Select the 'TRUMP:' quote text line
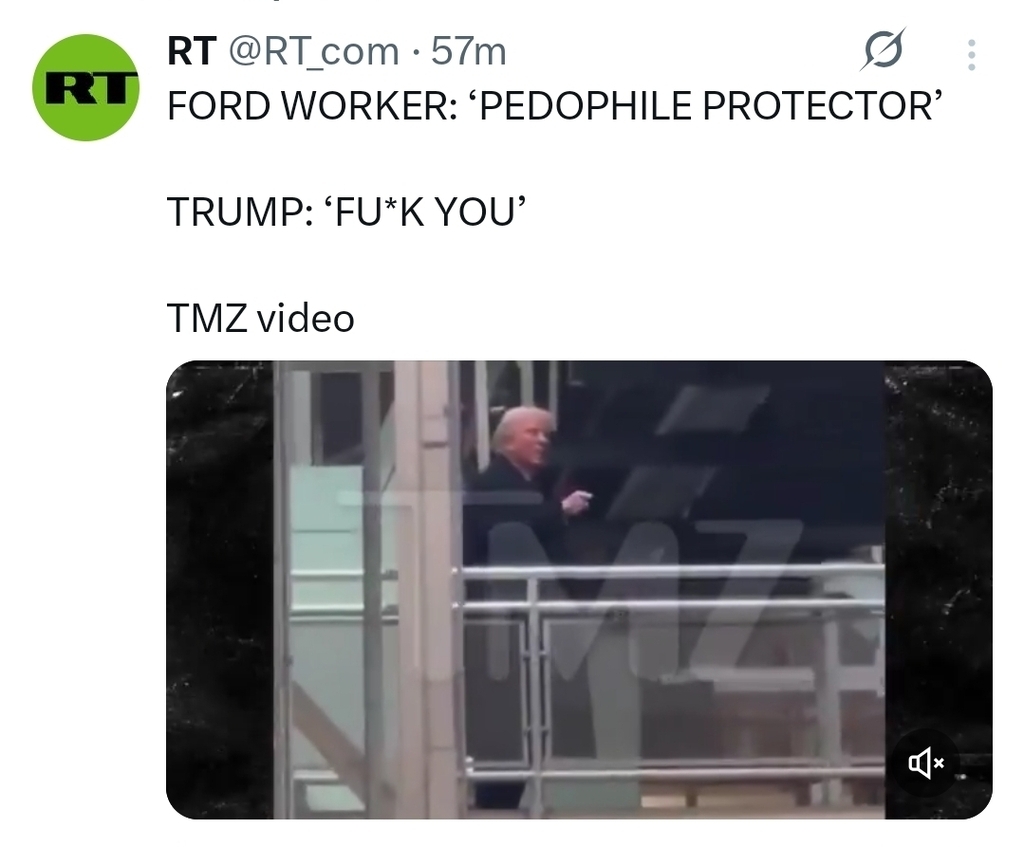 [x=347, y=212]
